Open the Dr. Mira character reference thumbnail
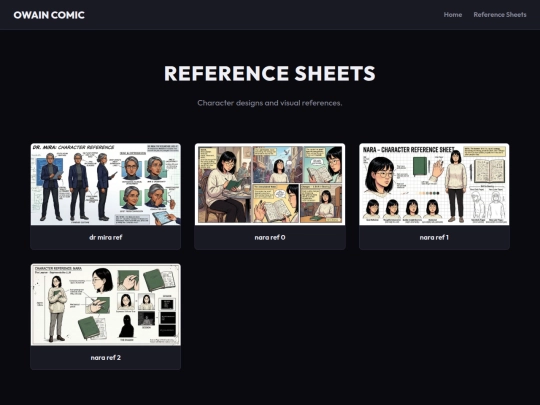540x405 pixels. point(105,184)
